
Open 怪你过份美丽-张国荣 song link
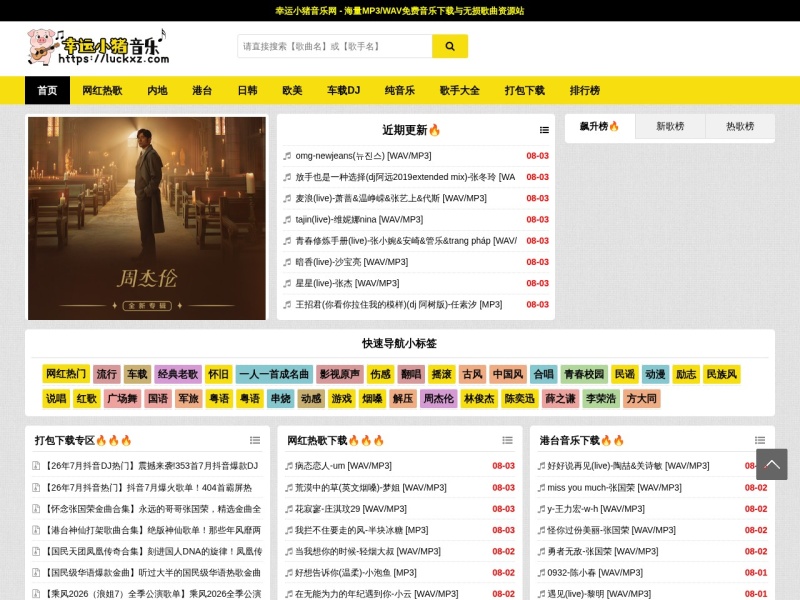pyautogui.click(x=611, y=531)
